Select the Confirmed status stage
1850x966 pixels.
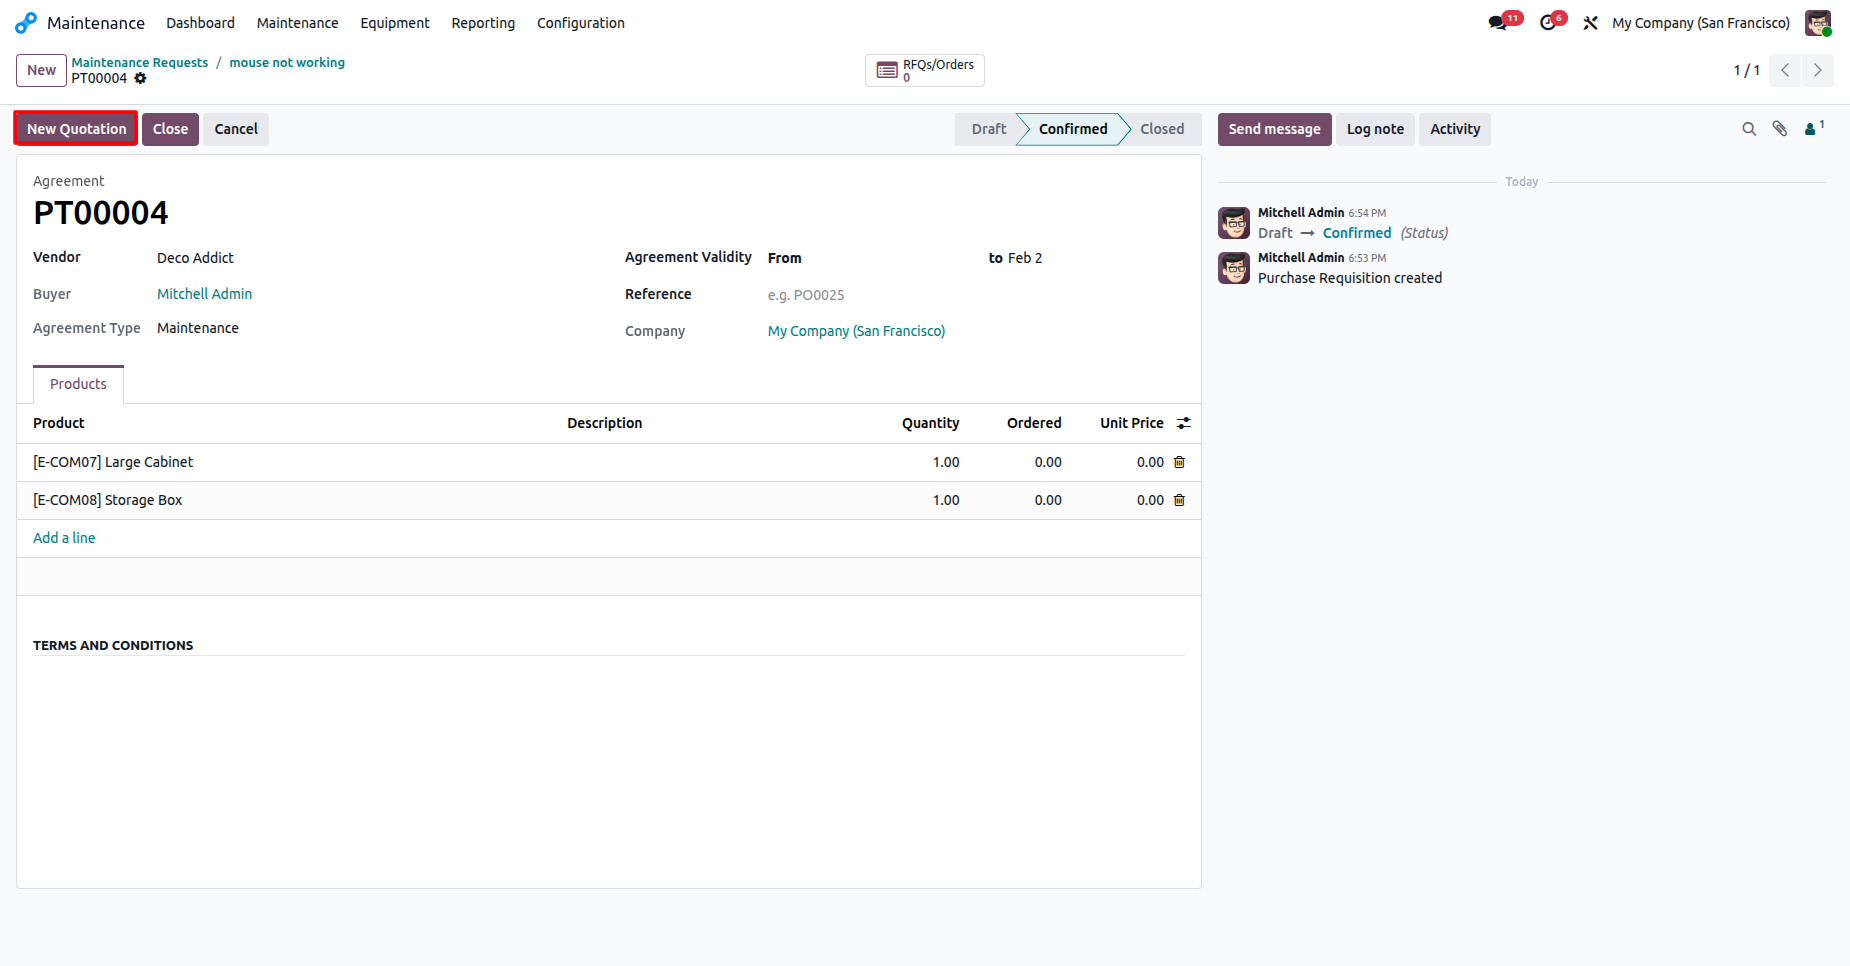click(1073, 129)
